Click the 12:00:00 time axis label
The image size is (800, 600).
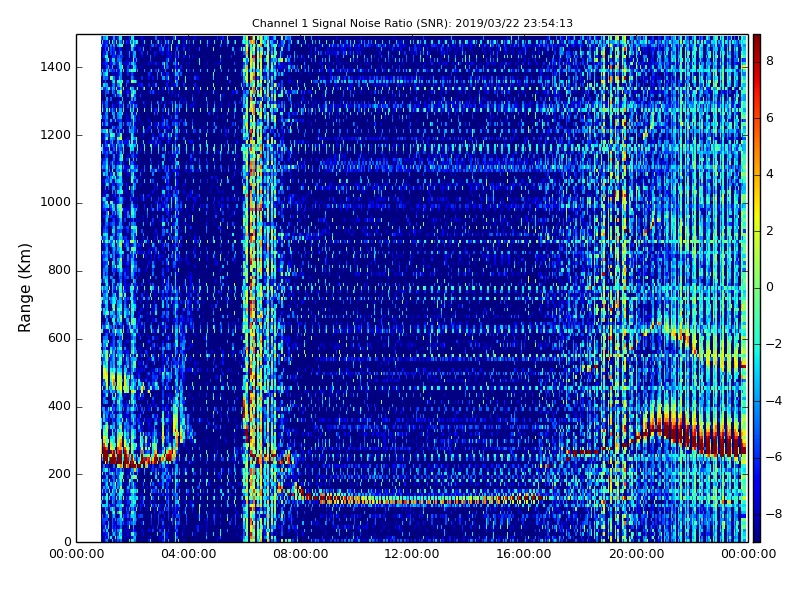pyautogui.click(x=412, y=554)
